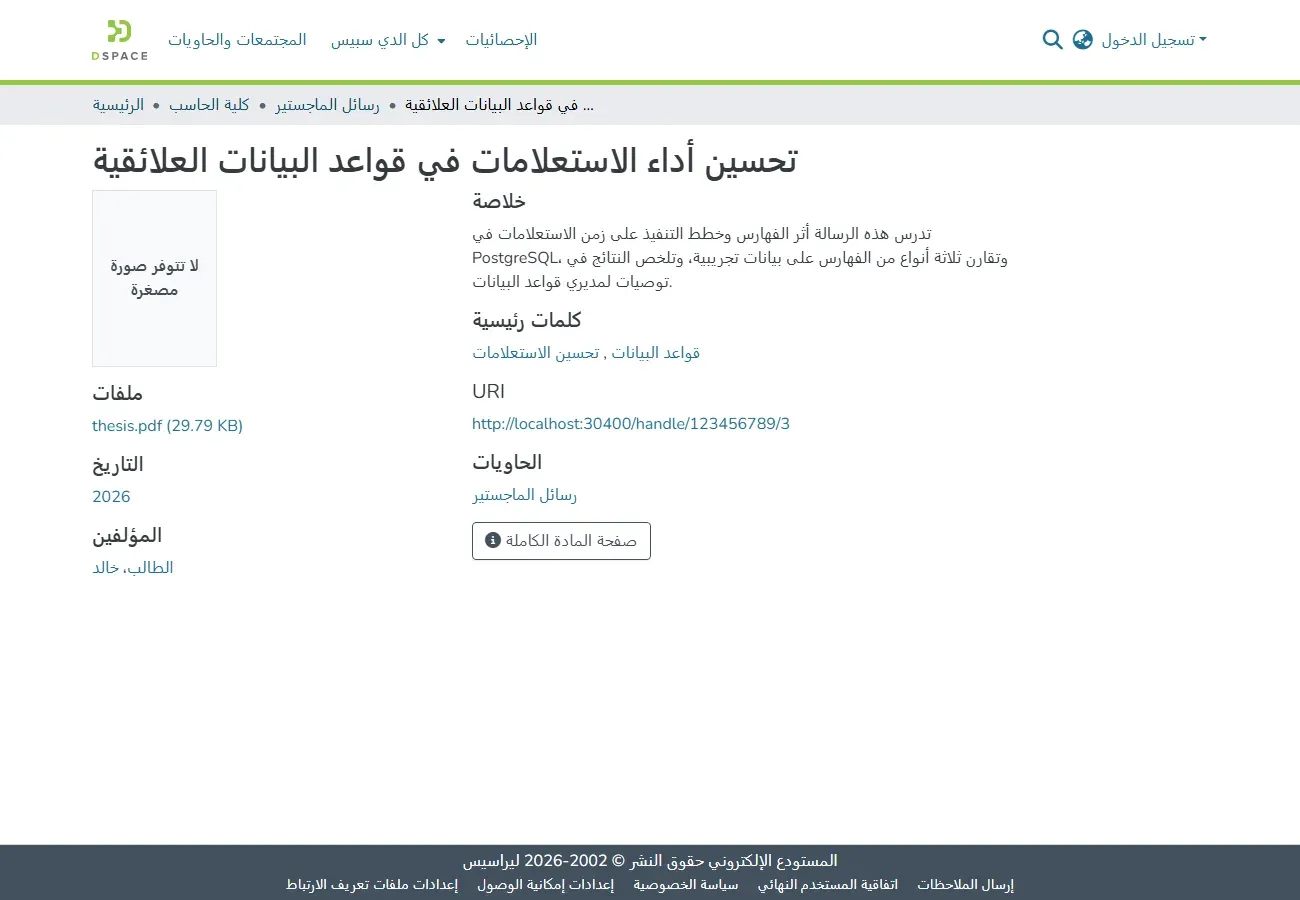The width and height of the screenshot is (1300, 900).
Task: Open اتفاقية المستخدم النهائي footer link
Action: pyautogui.click(x=828, y=885)
